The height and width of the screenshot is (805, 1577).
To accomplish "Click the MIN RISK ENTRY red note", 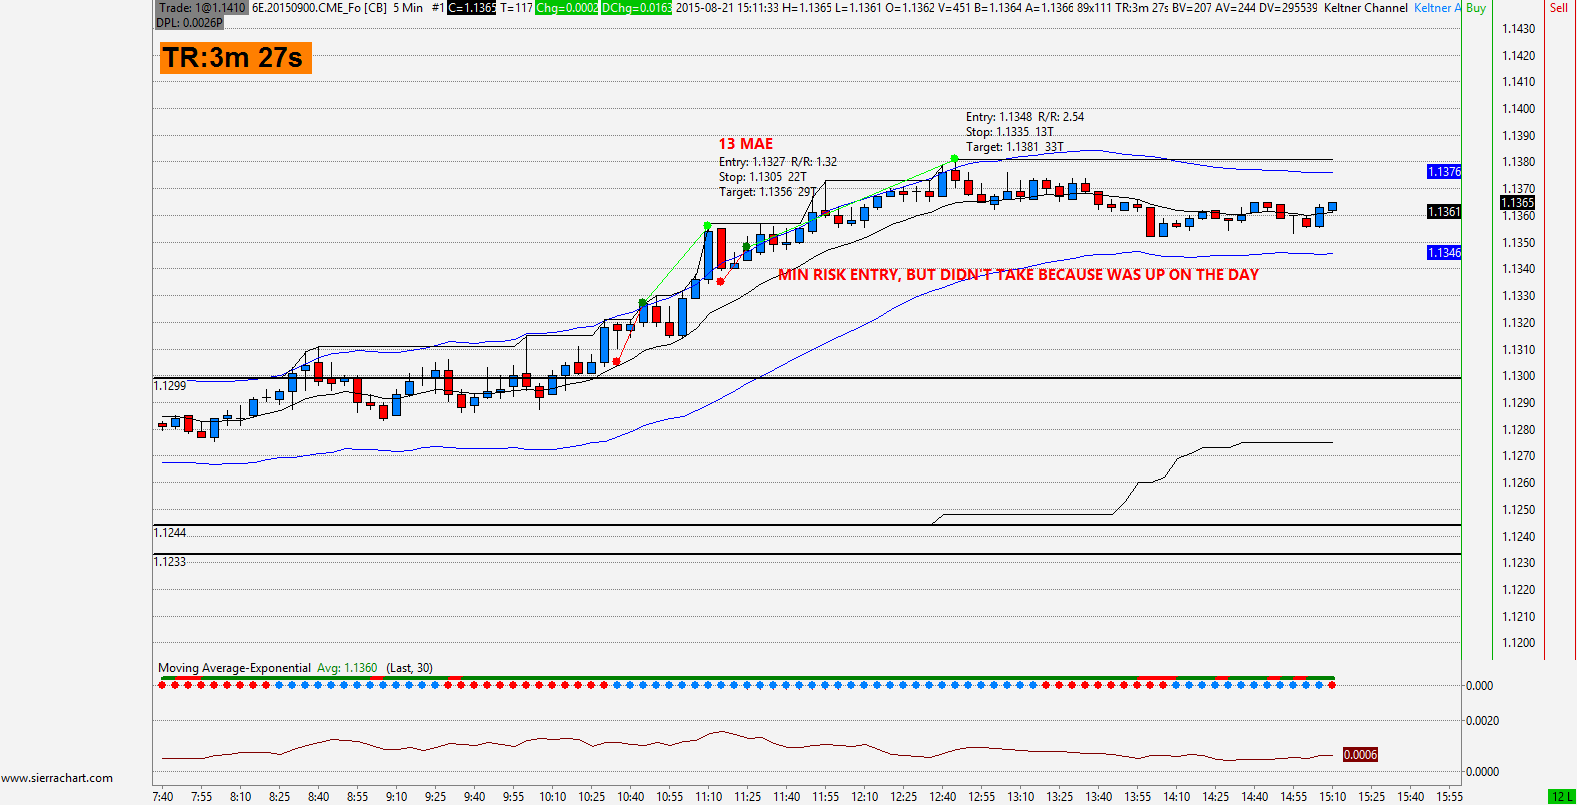I will (1018, 275).
